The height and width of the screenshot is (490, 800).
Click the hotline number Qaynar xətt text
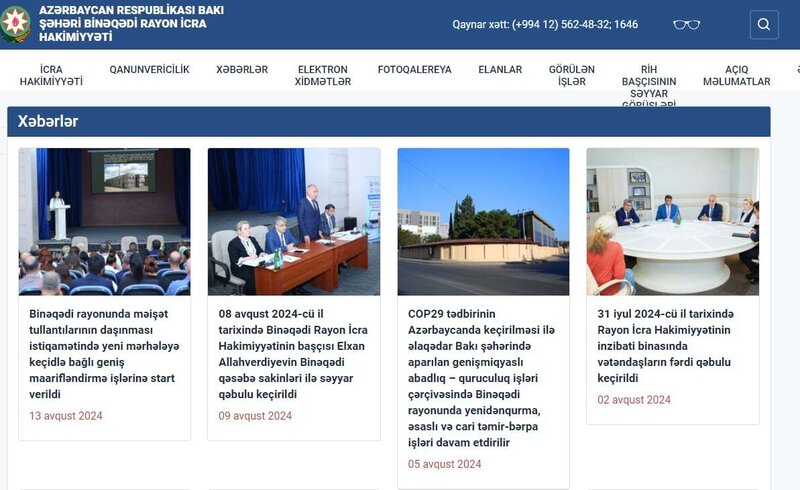545,24
